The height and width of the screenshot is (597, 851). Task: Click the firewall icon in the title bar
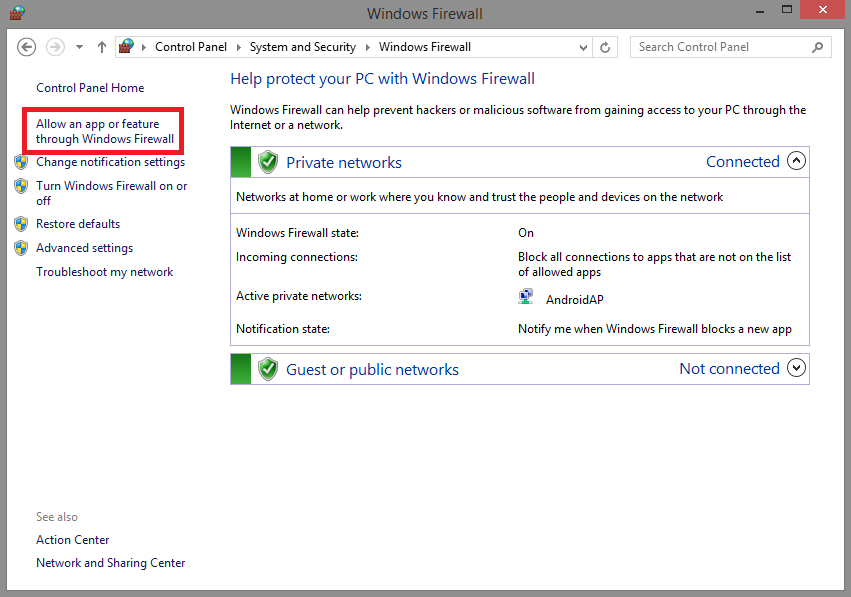(x=16, y=13)
